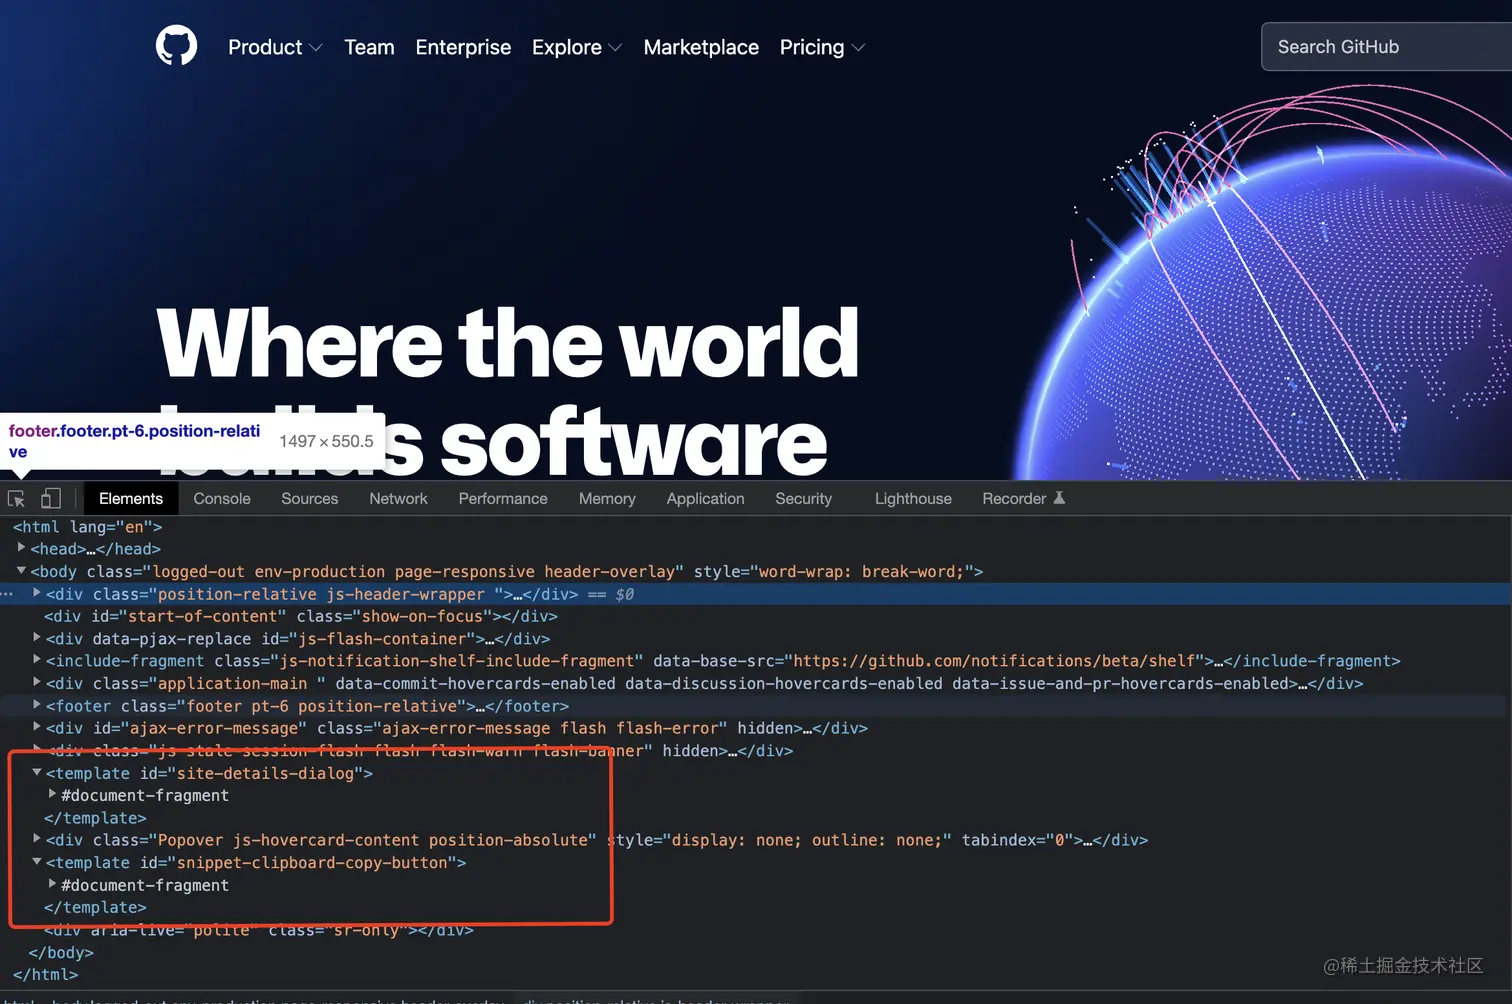Open the Enterprise link
The width and height of the screenshot is (1512, 1004).
pyautogui.click(x=463, y=47)
